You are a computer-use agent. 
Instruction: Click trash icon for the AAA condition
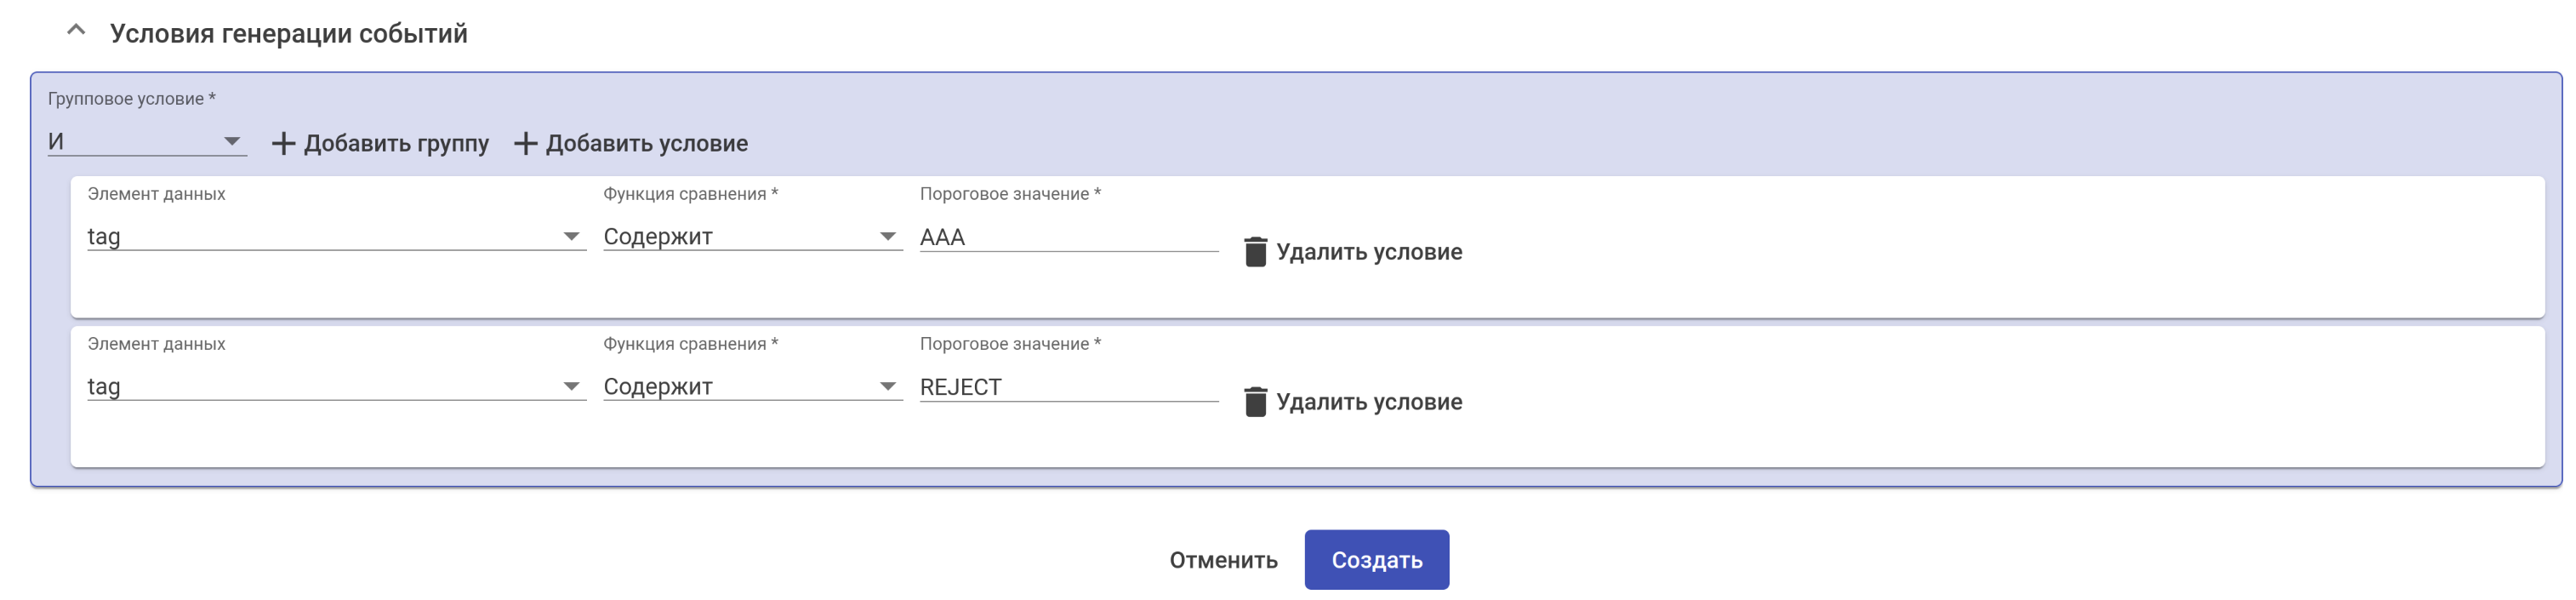point(1255,252)
